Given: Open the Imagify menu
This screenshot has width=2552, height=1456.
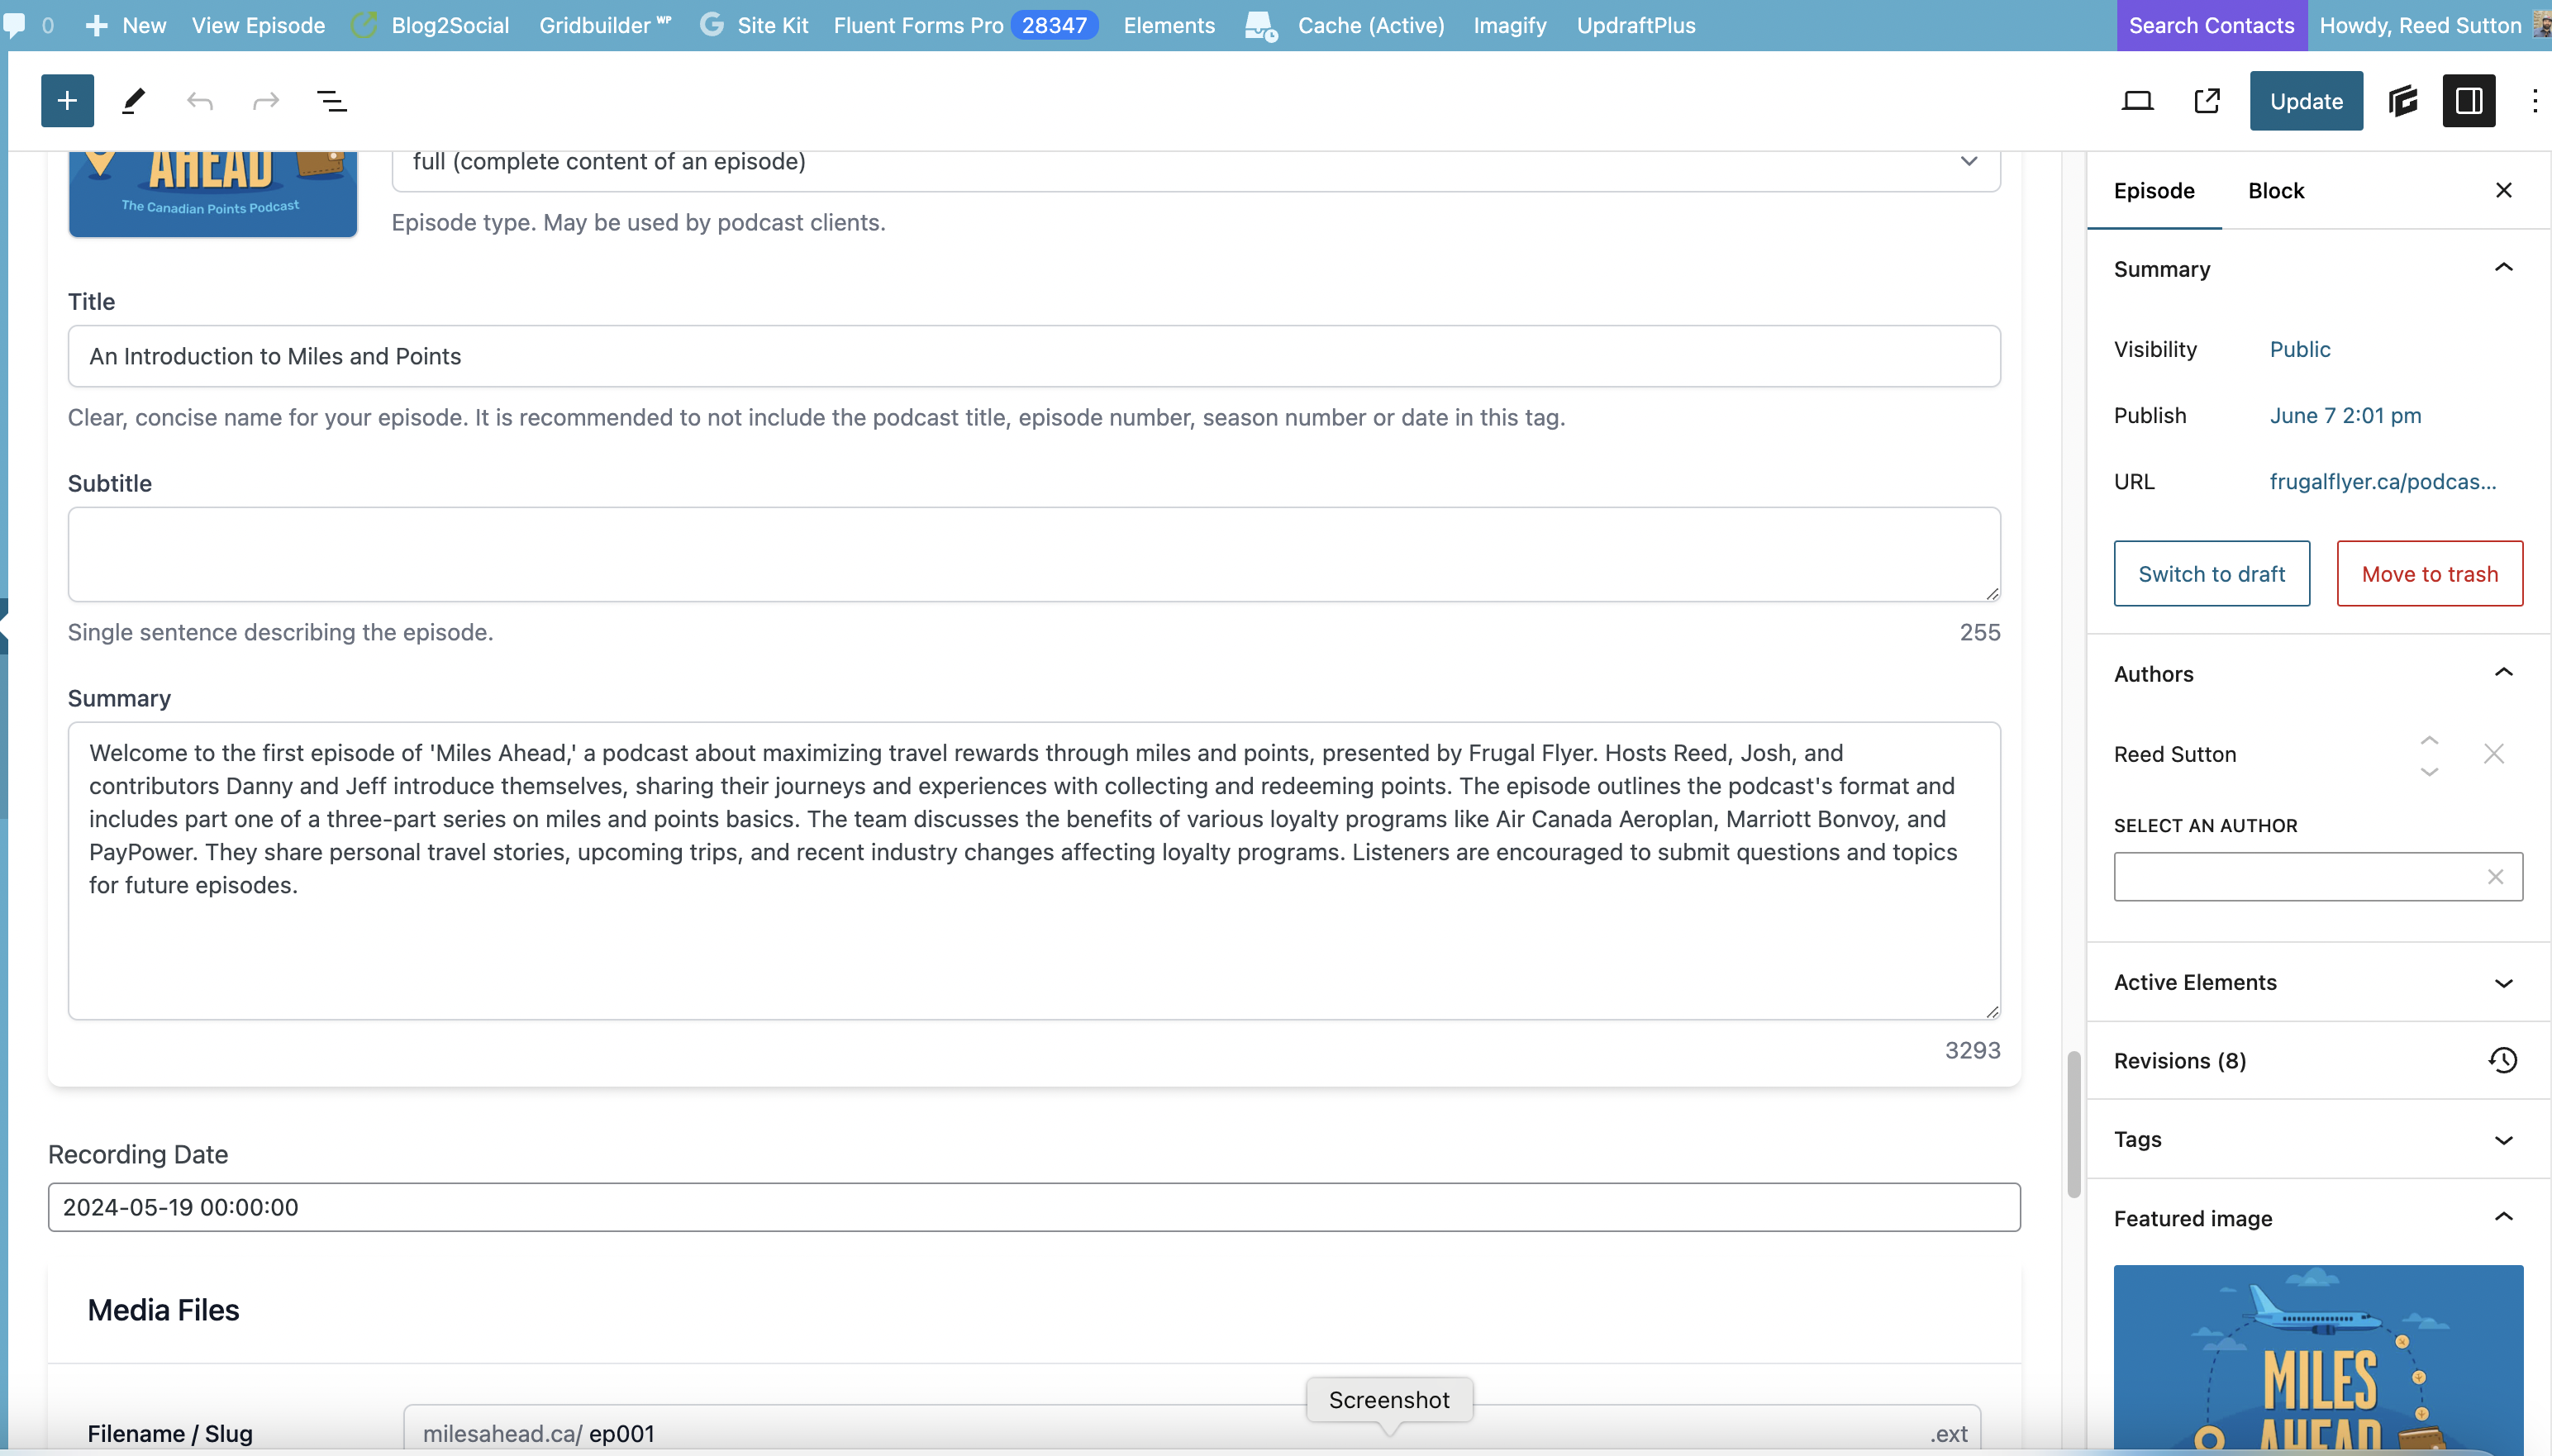Looking at the screenshot, I should coord(1510,25).
